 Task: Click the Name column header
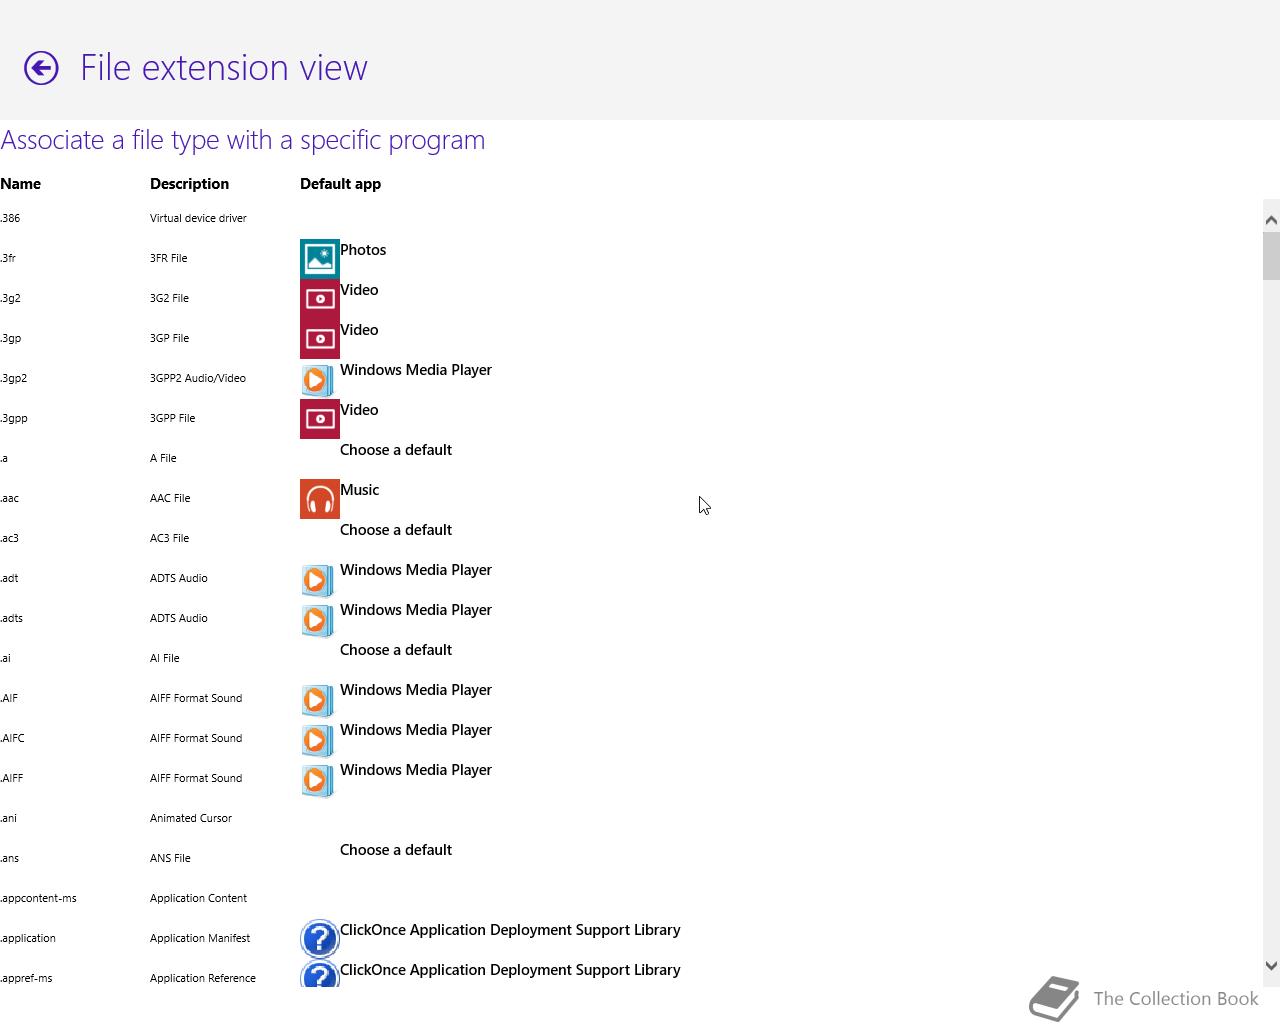(21, 184)
